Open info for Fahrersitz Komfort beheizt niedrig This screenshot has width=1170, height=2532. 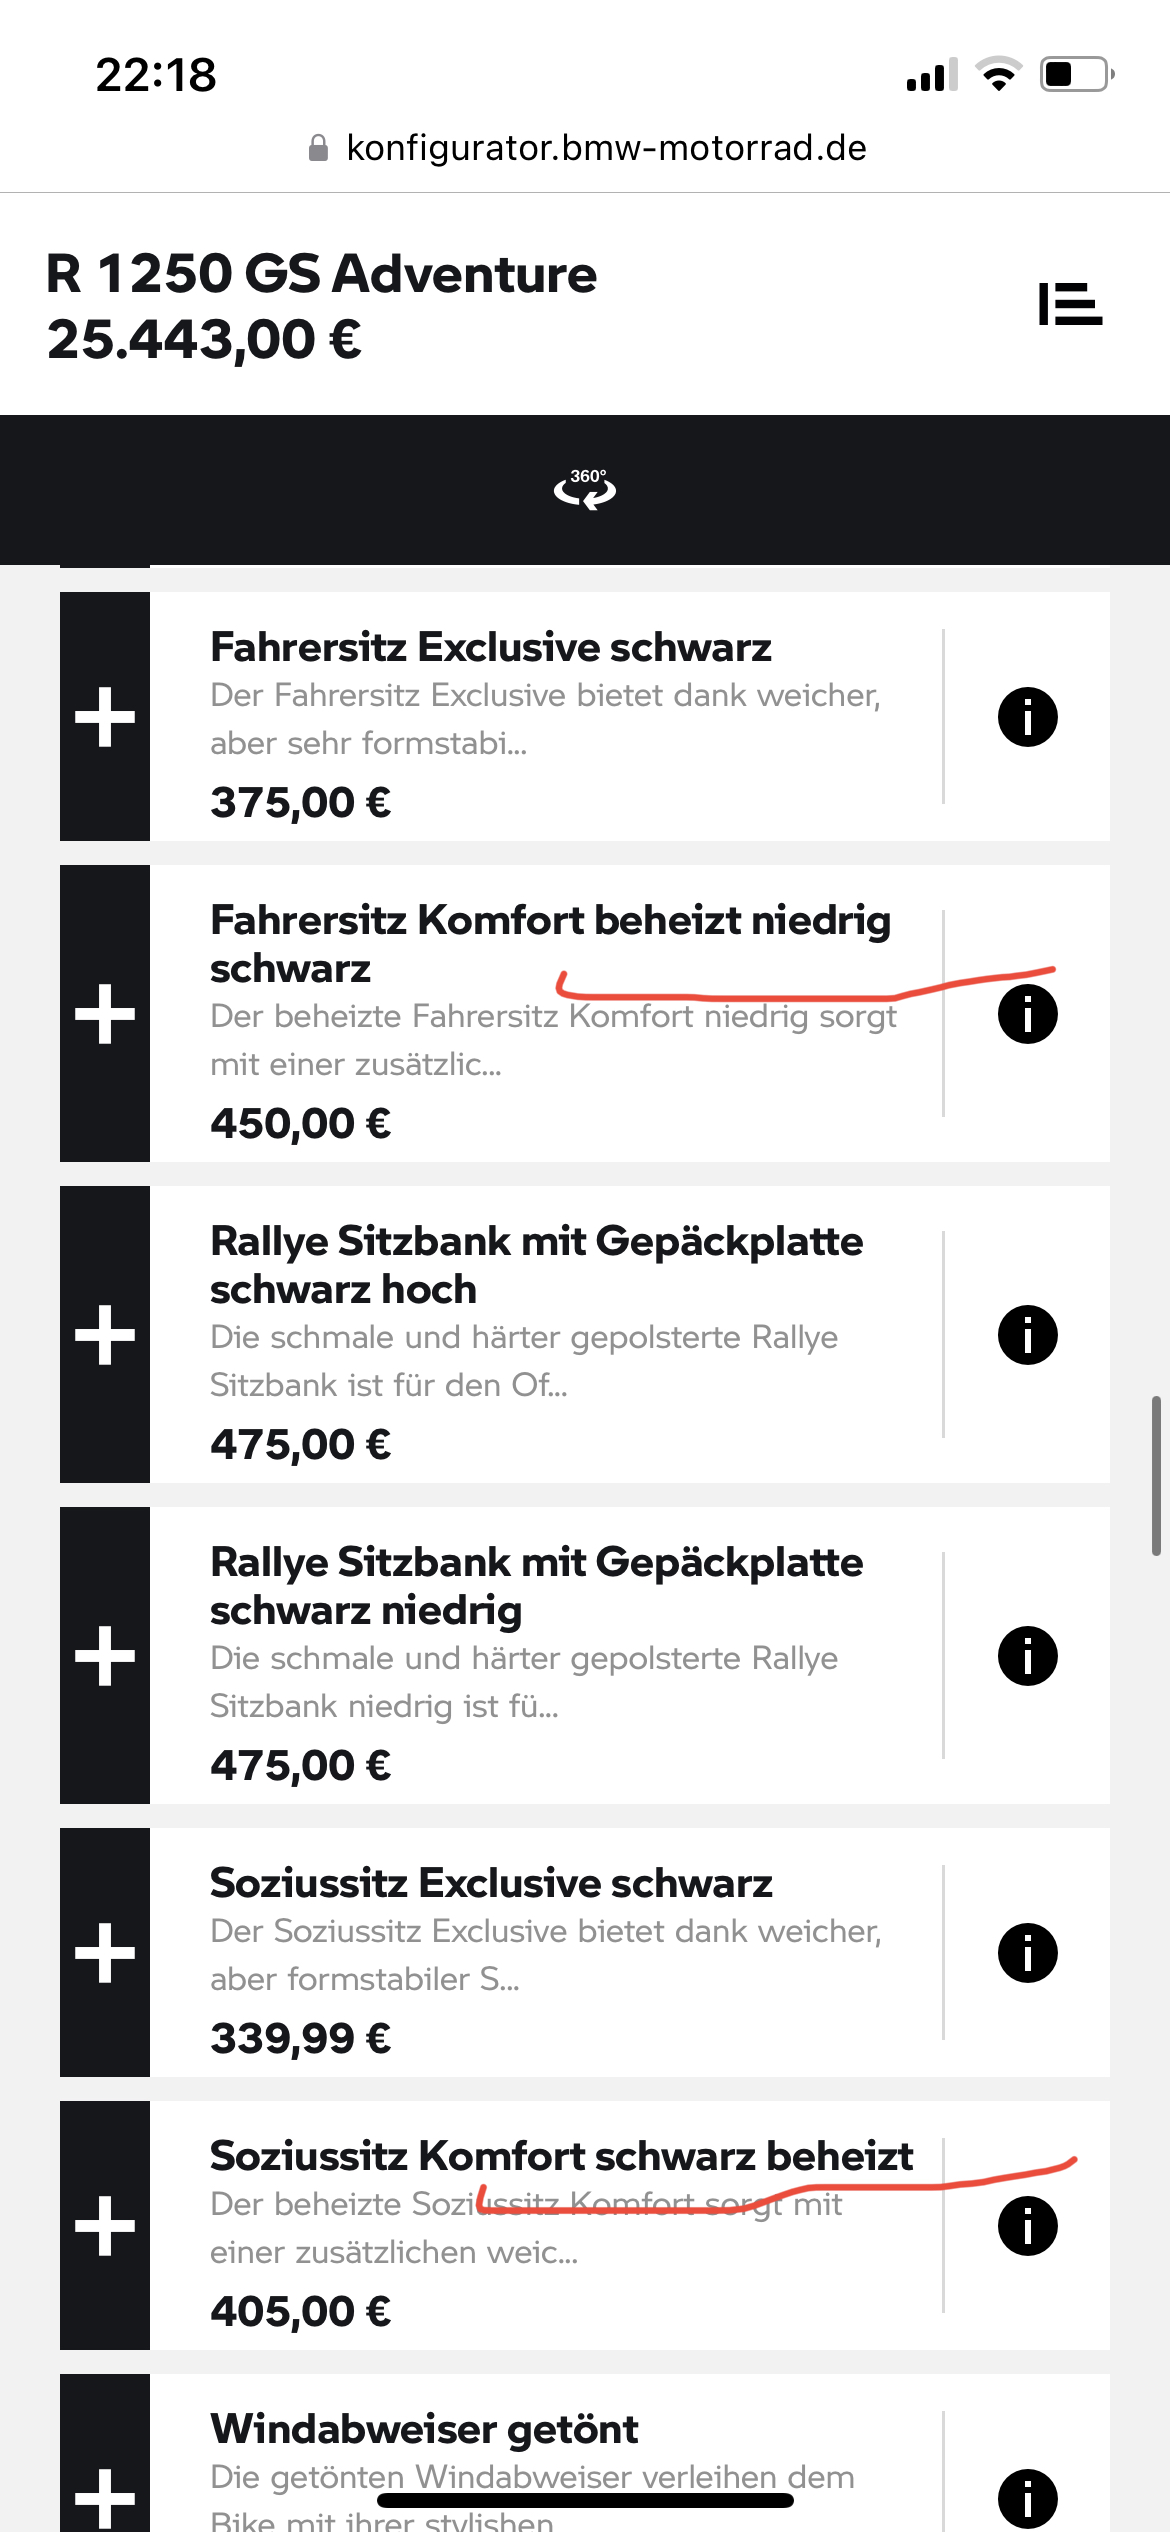point(1027,1014)
